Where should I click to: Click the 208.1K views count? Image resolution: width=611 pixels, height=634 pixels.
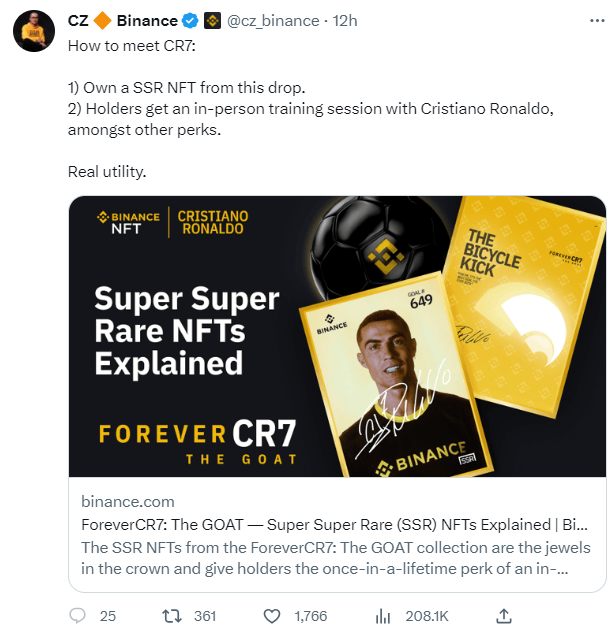pos(426,616)
